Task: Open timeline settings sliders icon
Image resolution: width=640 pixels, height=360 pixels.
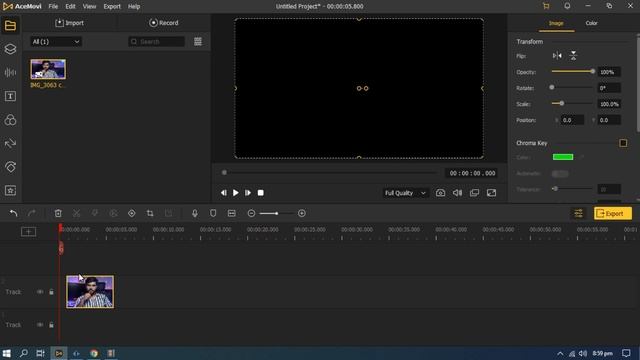Action: [578, 213]
